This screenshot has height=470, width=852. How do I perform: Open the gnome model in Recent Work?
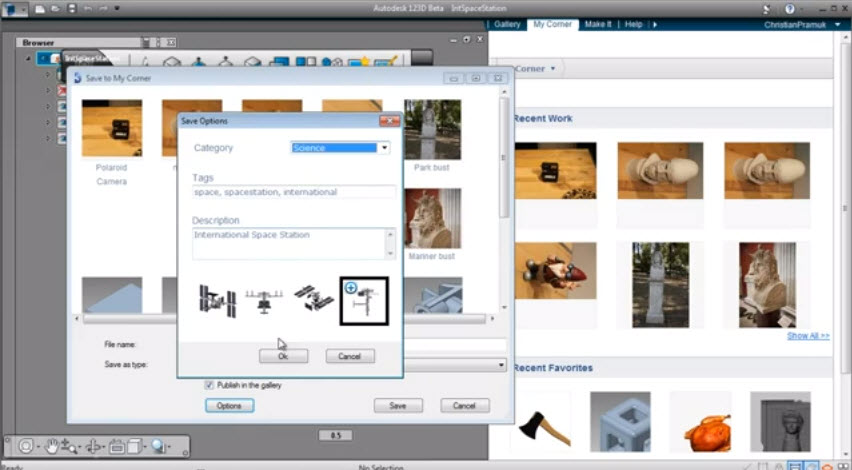(x=555, y=271)
